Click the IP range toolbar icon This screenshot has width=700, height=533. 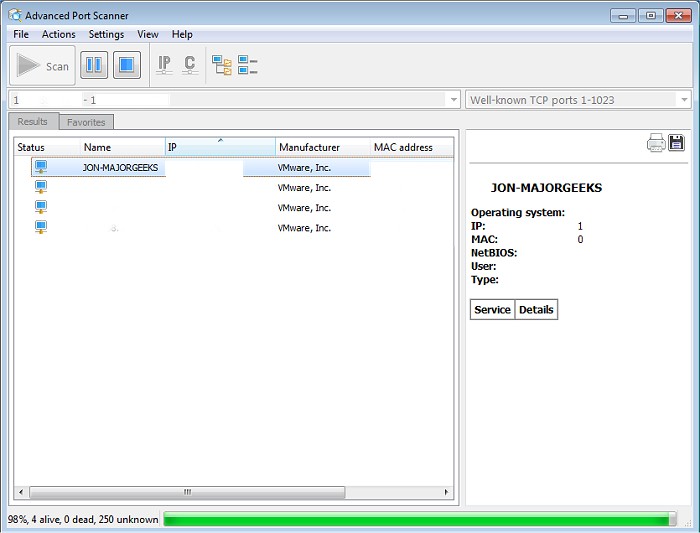click(164, 65)
